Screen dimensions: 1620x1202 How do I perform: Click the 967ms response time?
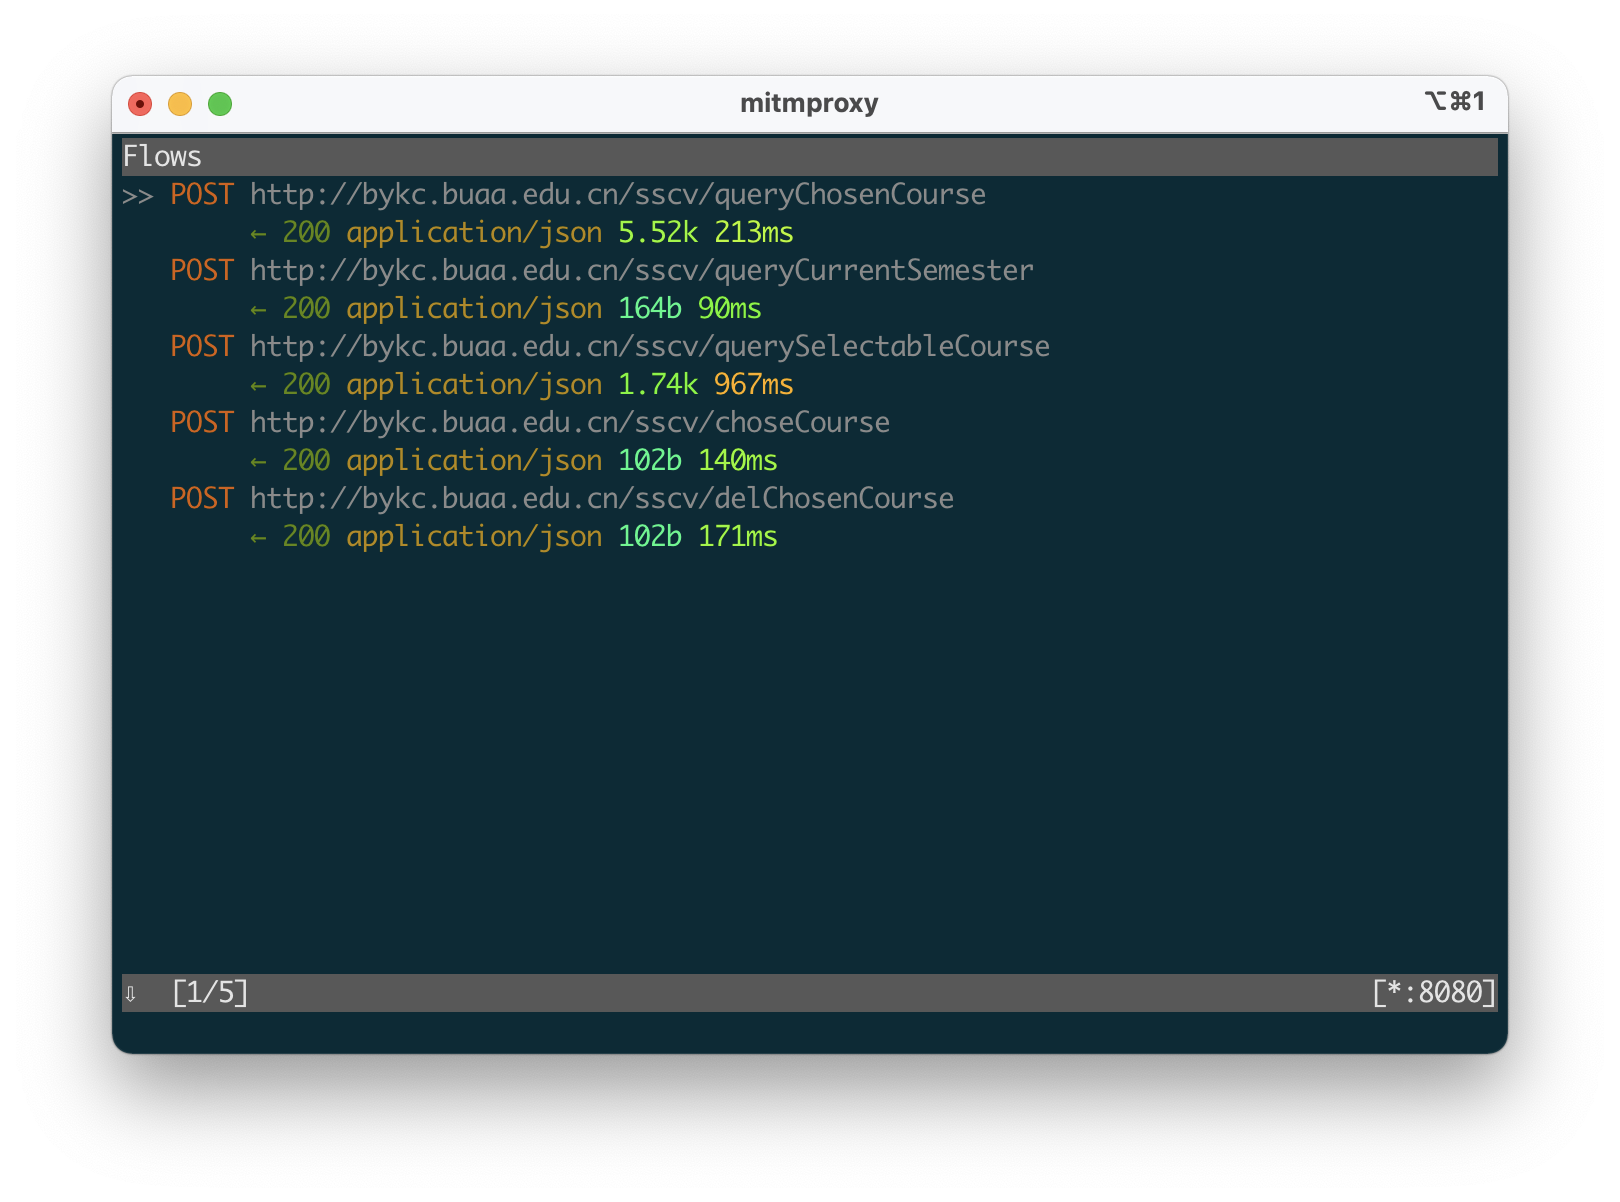tap(754, 385)
